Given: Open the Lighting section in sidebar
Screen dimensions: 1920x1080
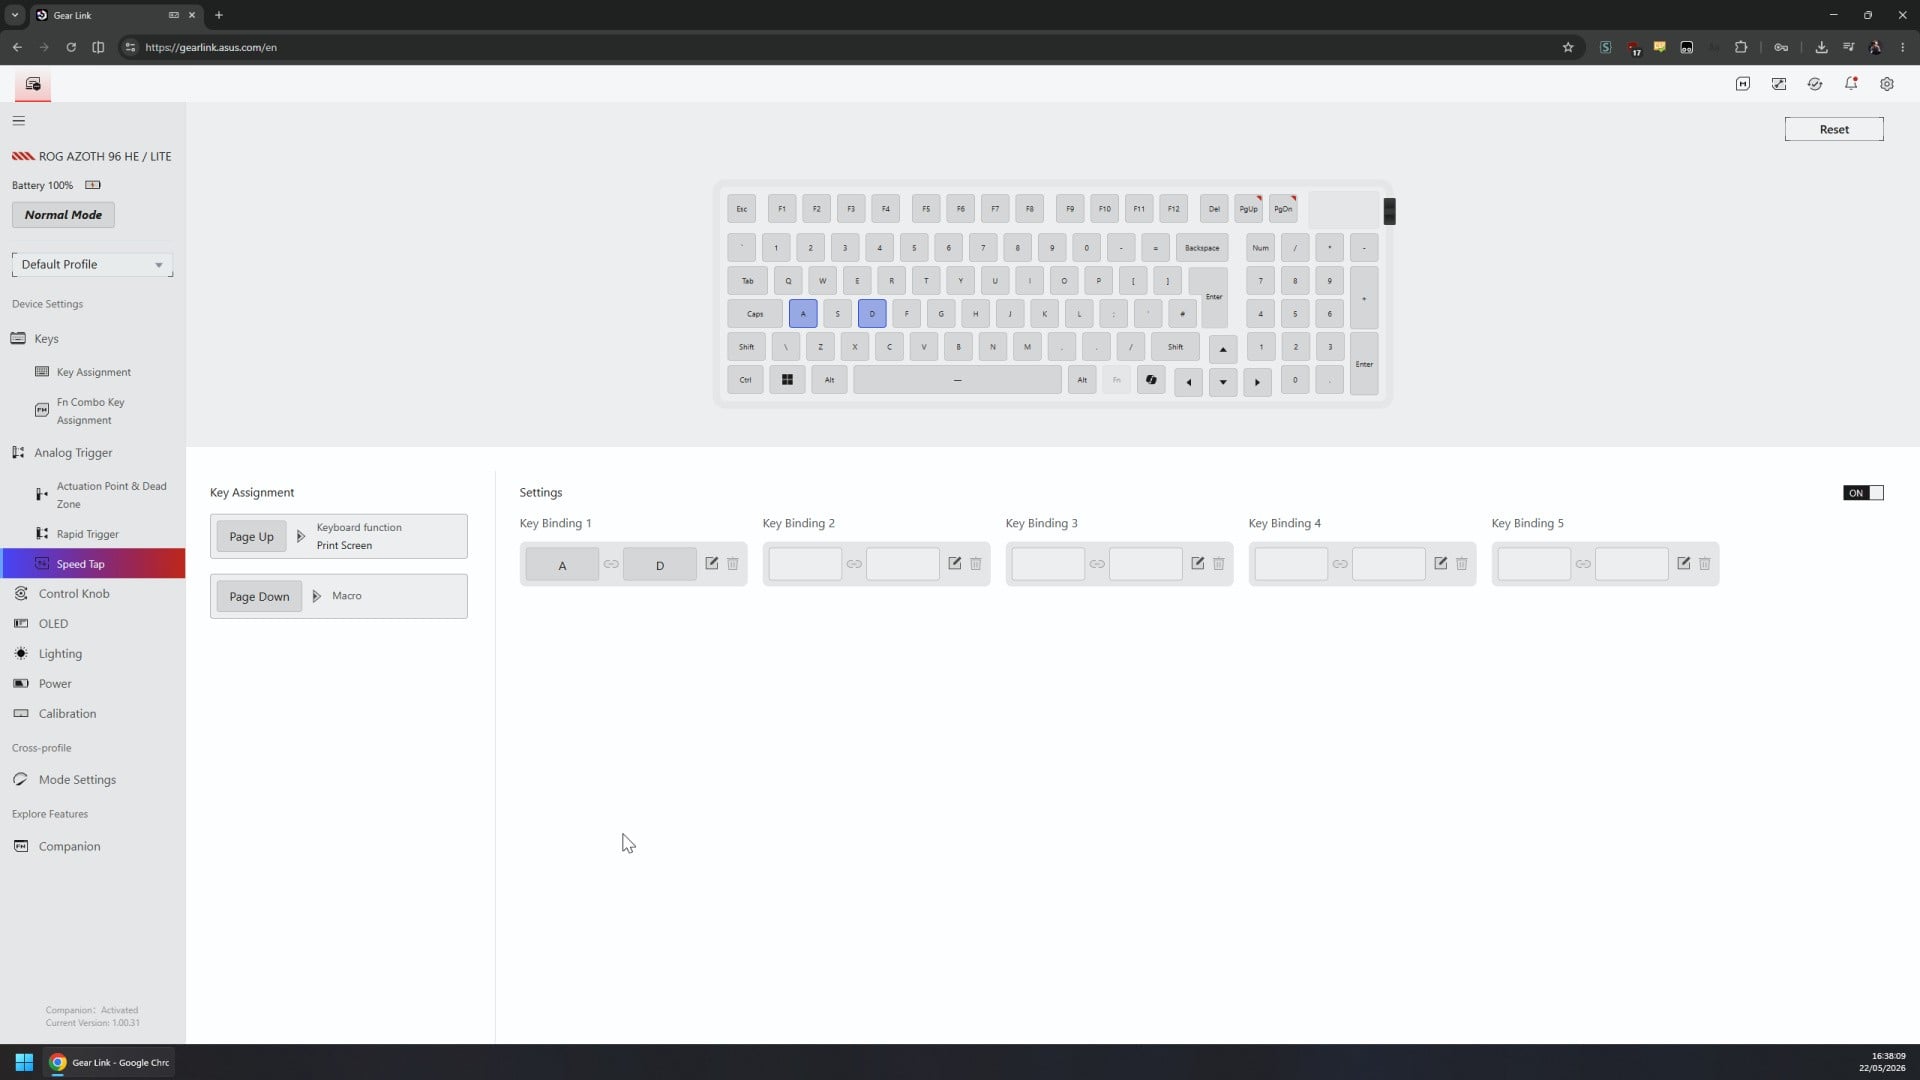Looking at the screenshot, I should [60, 654].
